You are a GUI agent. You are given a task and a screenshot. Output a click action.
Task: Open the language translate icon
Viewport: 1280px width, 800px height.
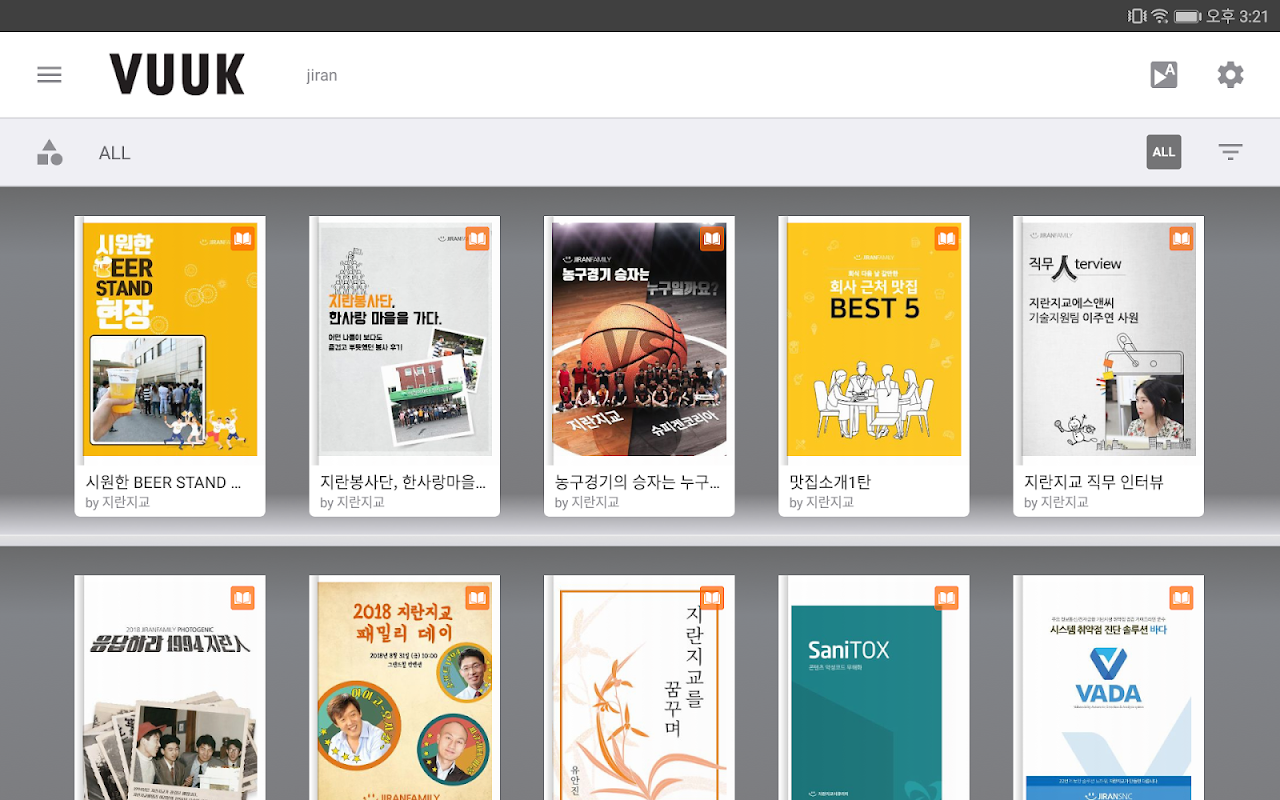[1164, 75]
